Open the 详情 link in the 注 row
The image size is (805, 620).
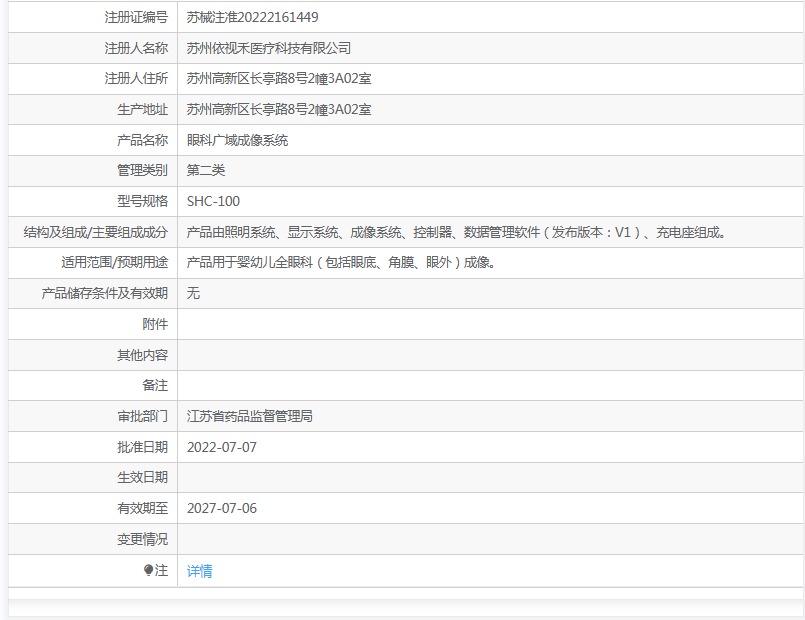[200, 571]
